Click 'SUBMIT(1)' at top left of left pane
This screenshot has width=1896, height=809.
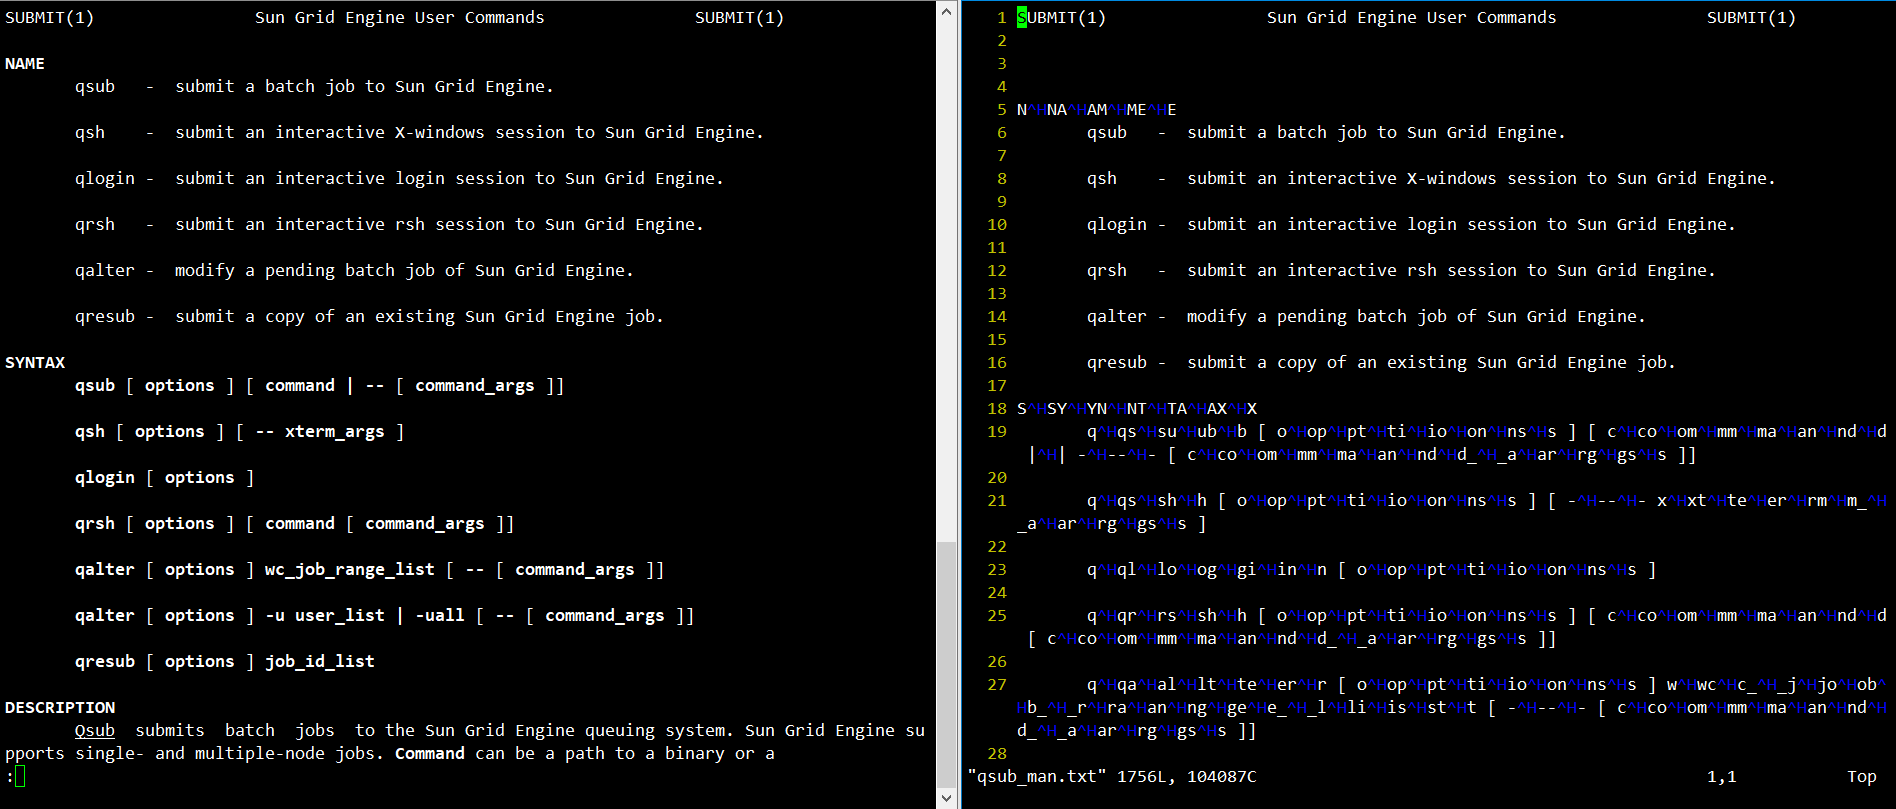(x=50, y=18)
